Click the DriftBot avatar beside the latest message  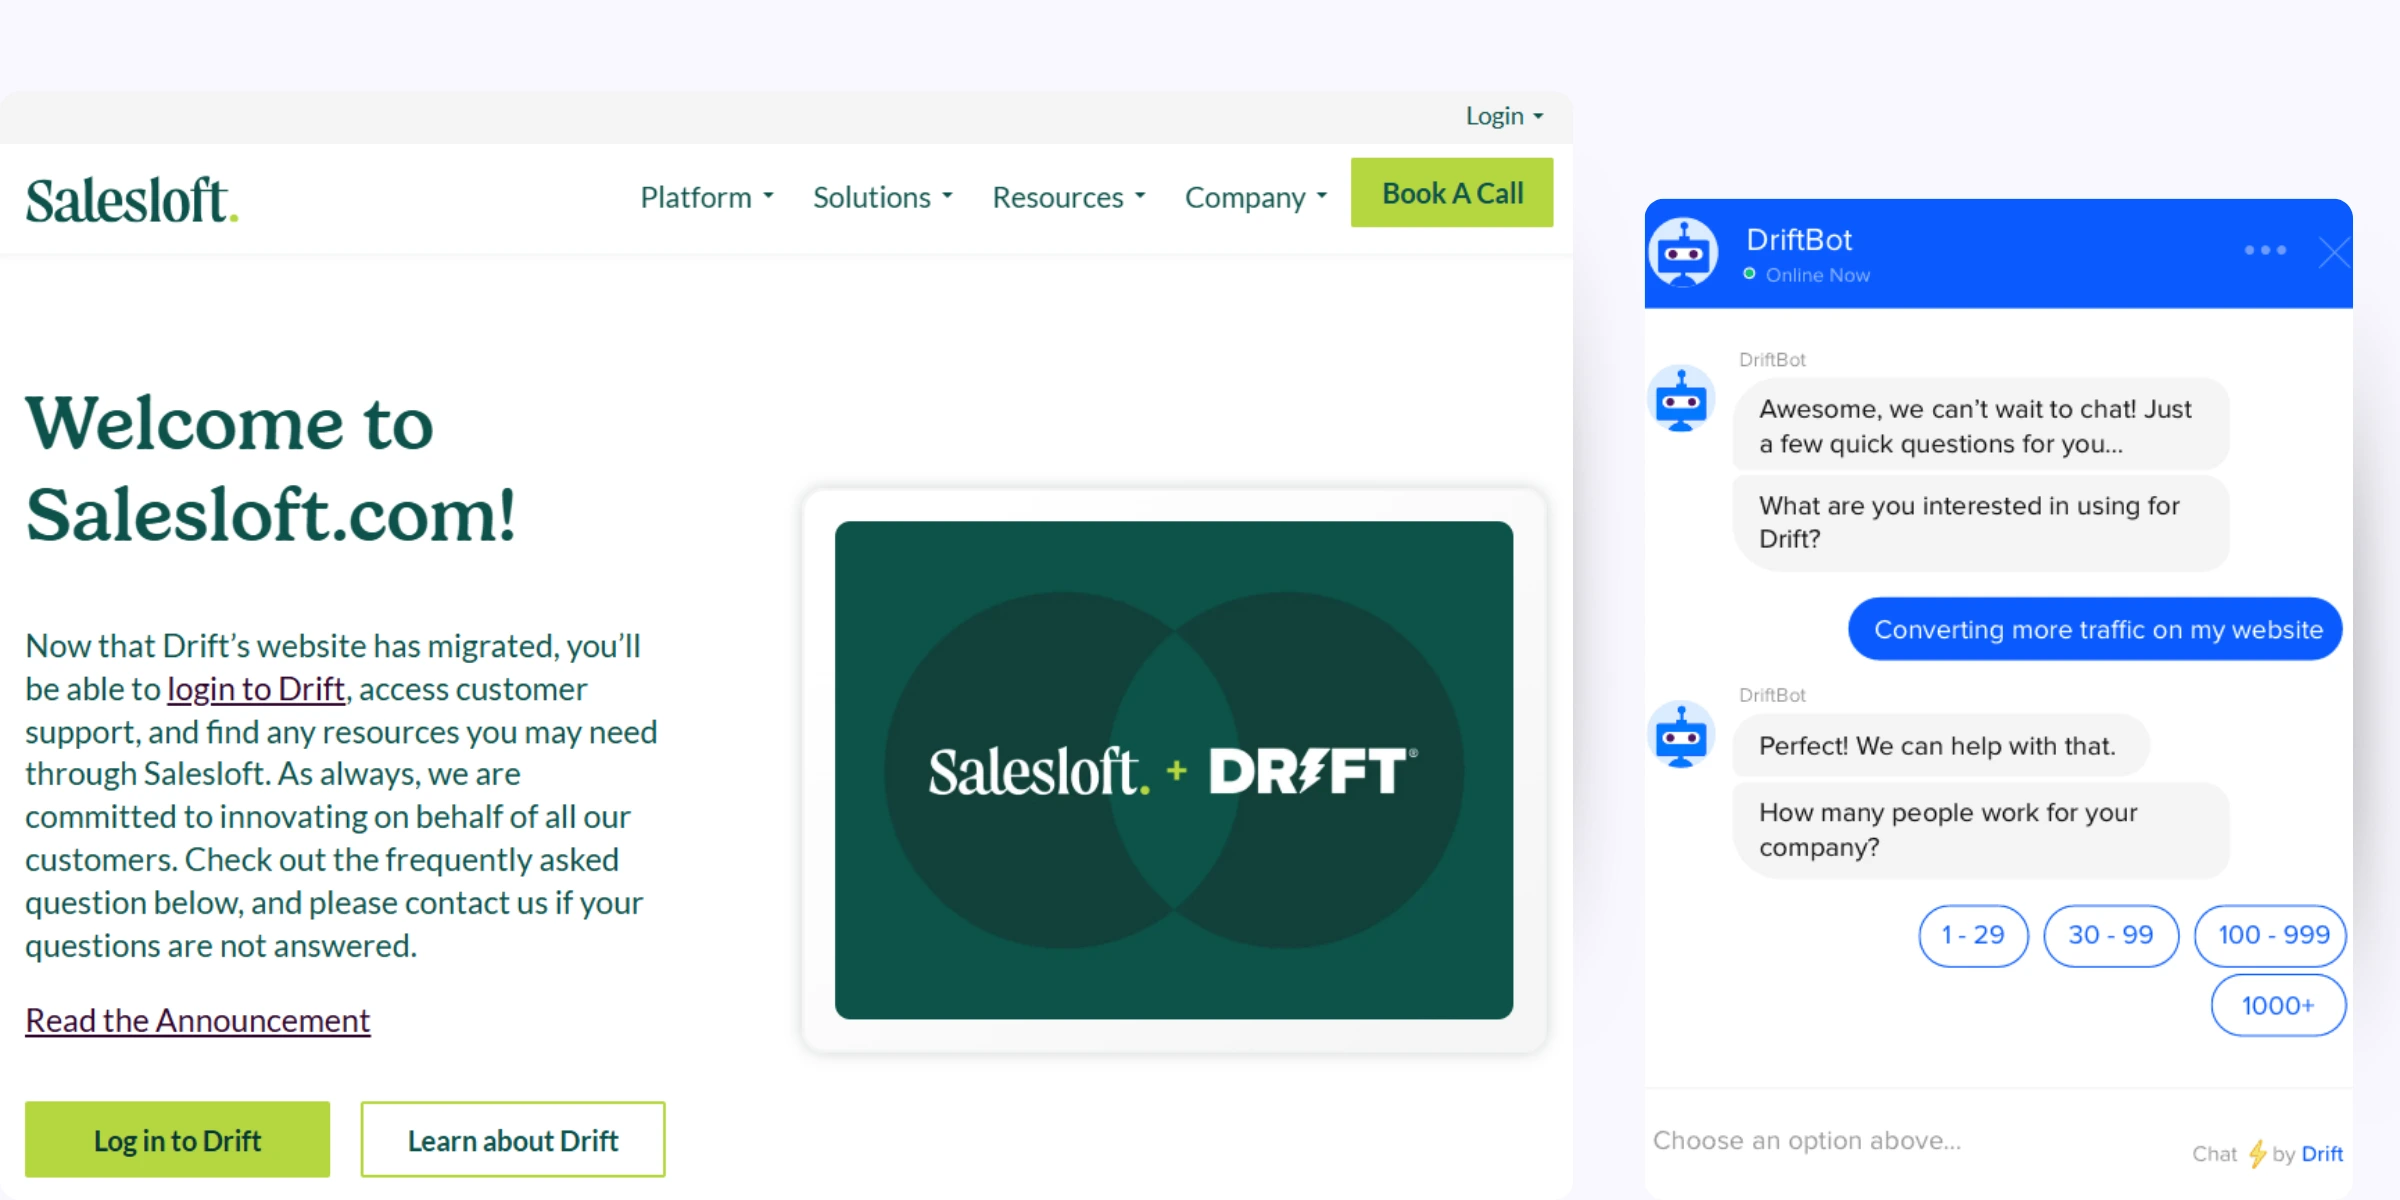click(1681, 737)
